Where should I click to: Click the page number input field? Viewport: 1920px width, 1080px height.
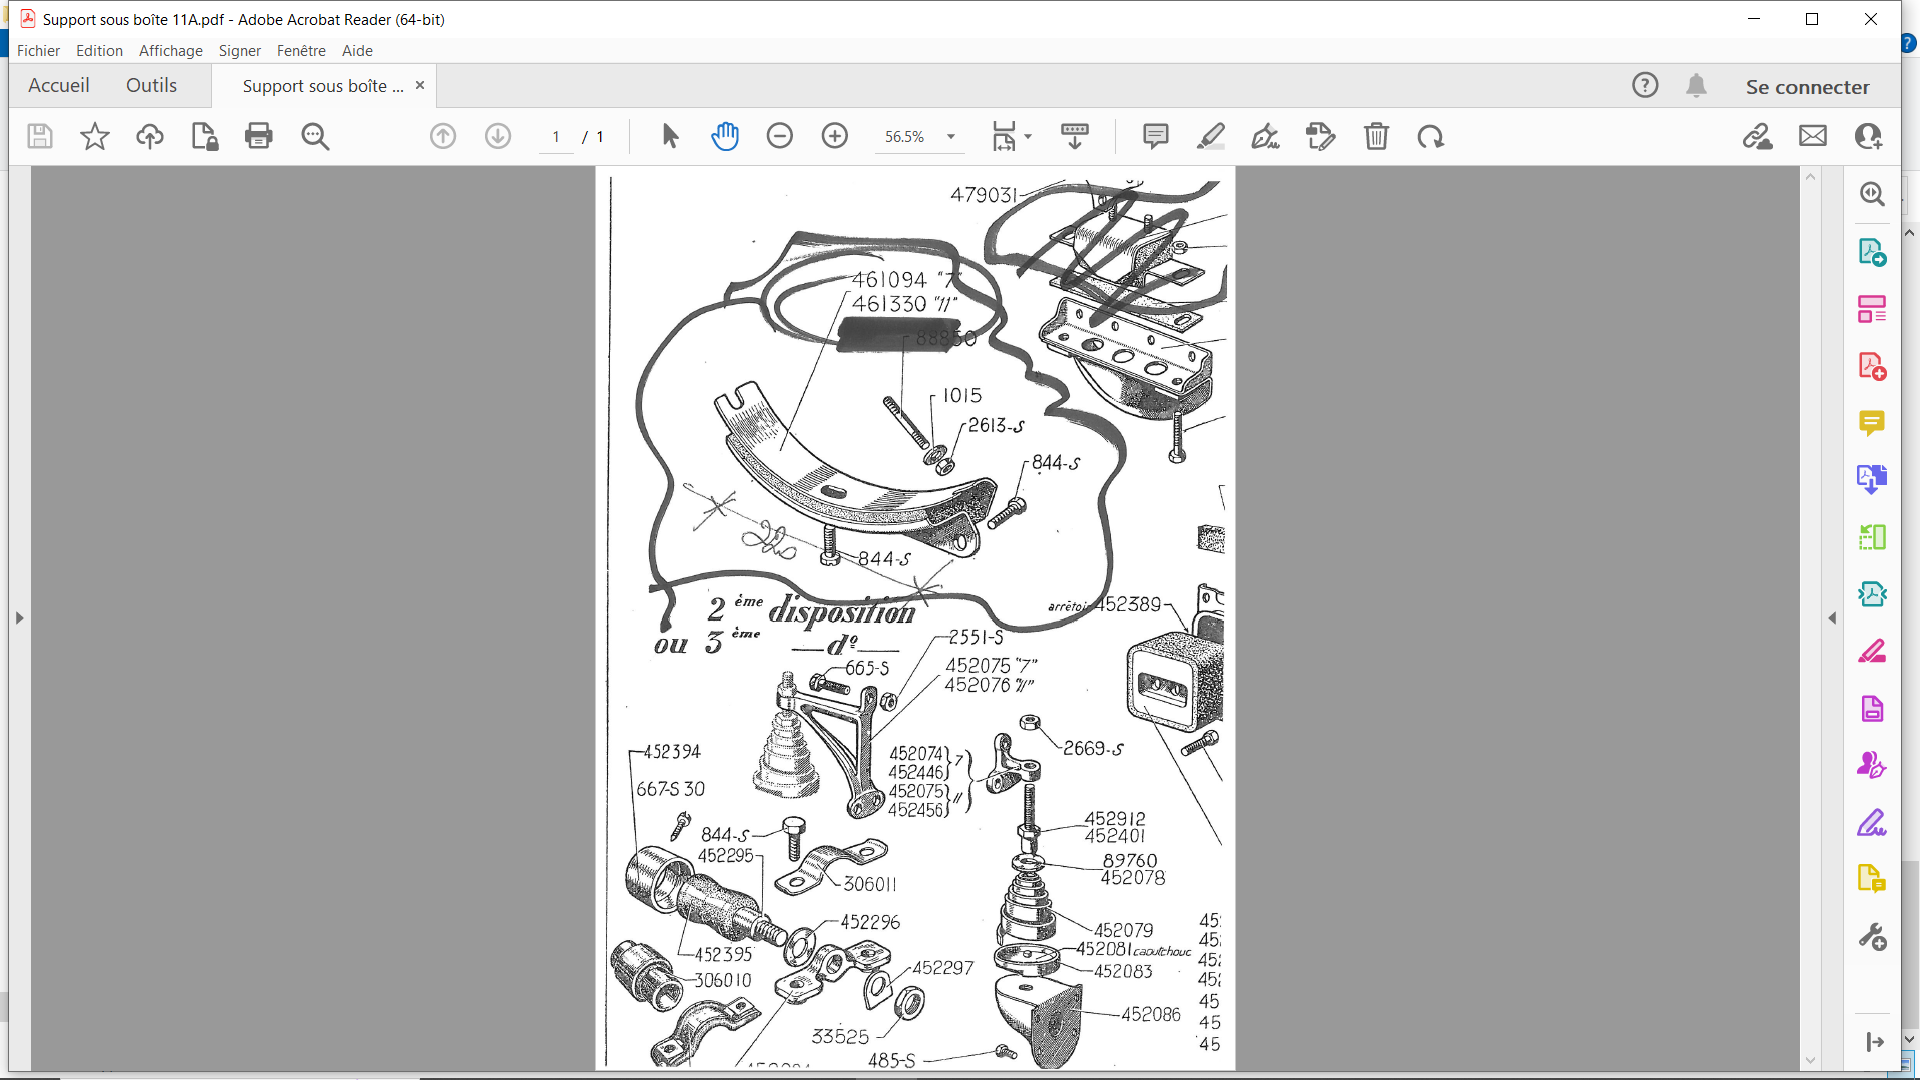click(x=556, y=137)
